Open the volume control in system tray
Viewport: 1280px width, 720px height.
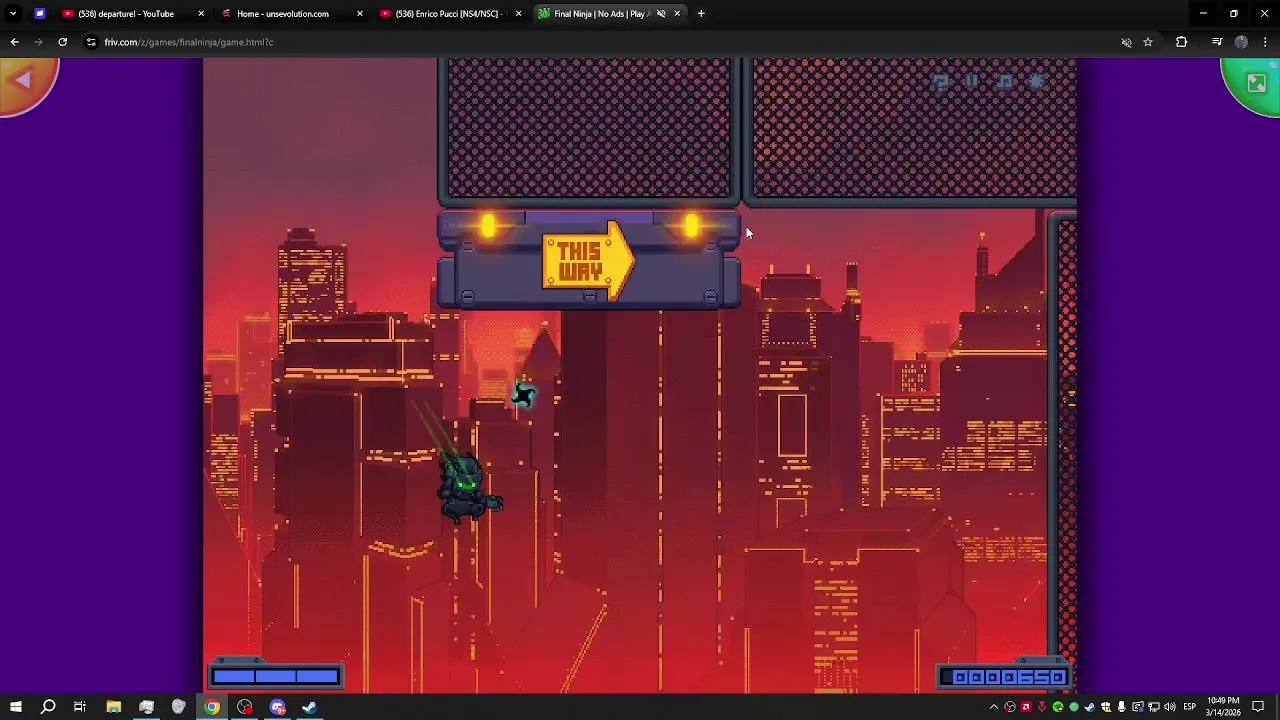coord(1169,707)
